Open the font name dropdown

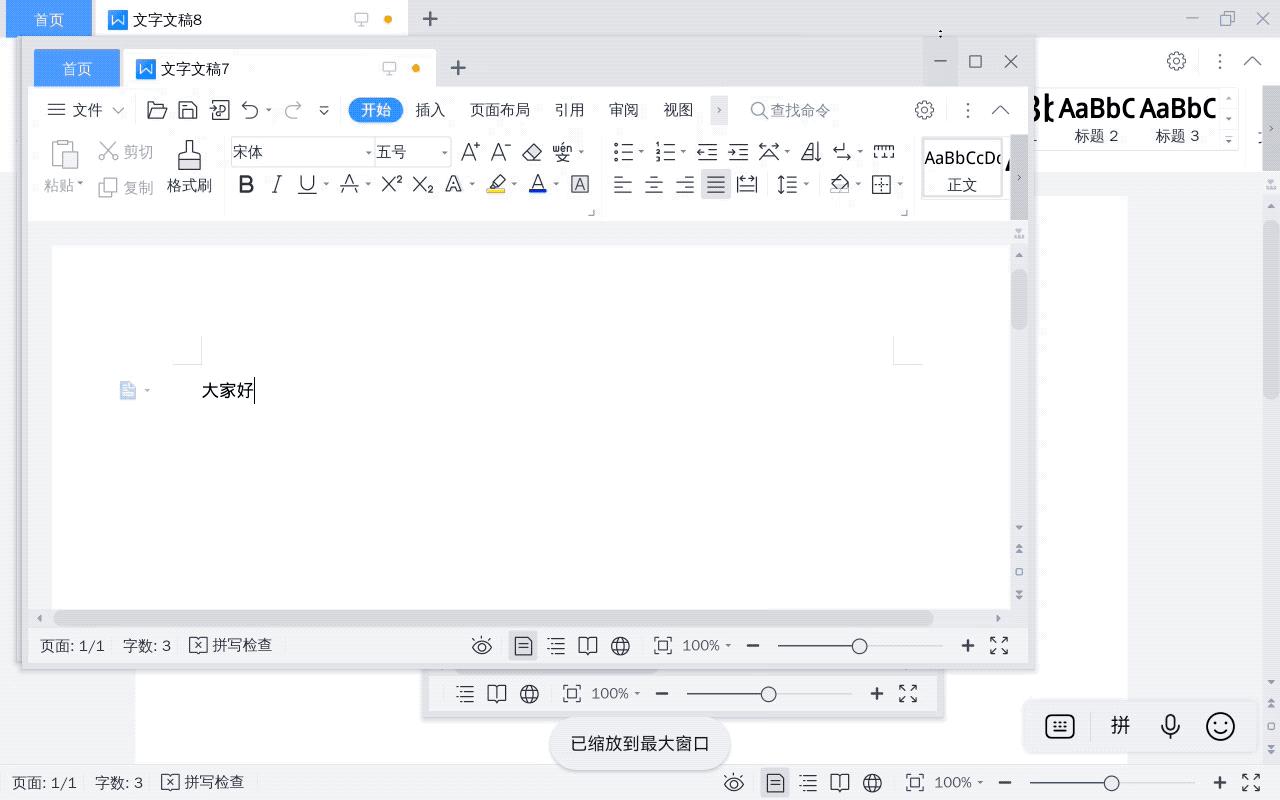coord(368,151)
